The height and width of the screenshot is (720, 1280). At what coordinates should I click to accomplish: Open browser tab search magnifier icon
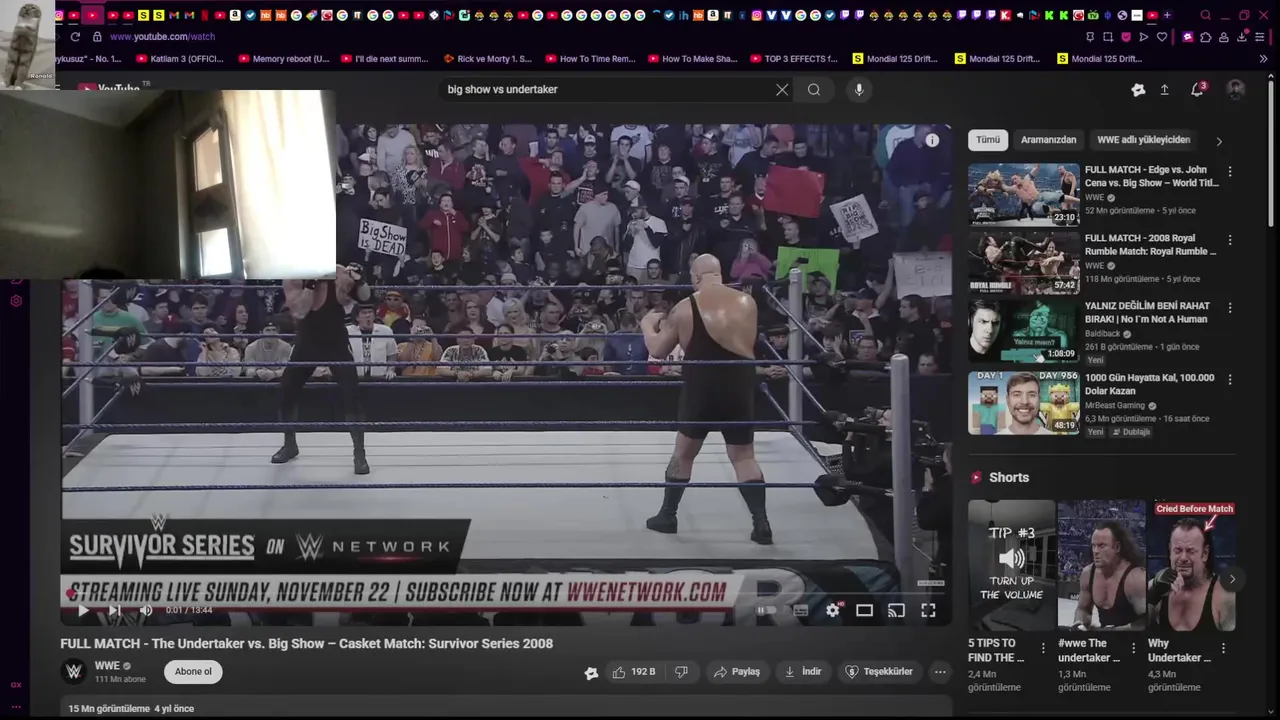tap(1205, 15)
